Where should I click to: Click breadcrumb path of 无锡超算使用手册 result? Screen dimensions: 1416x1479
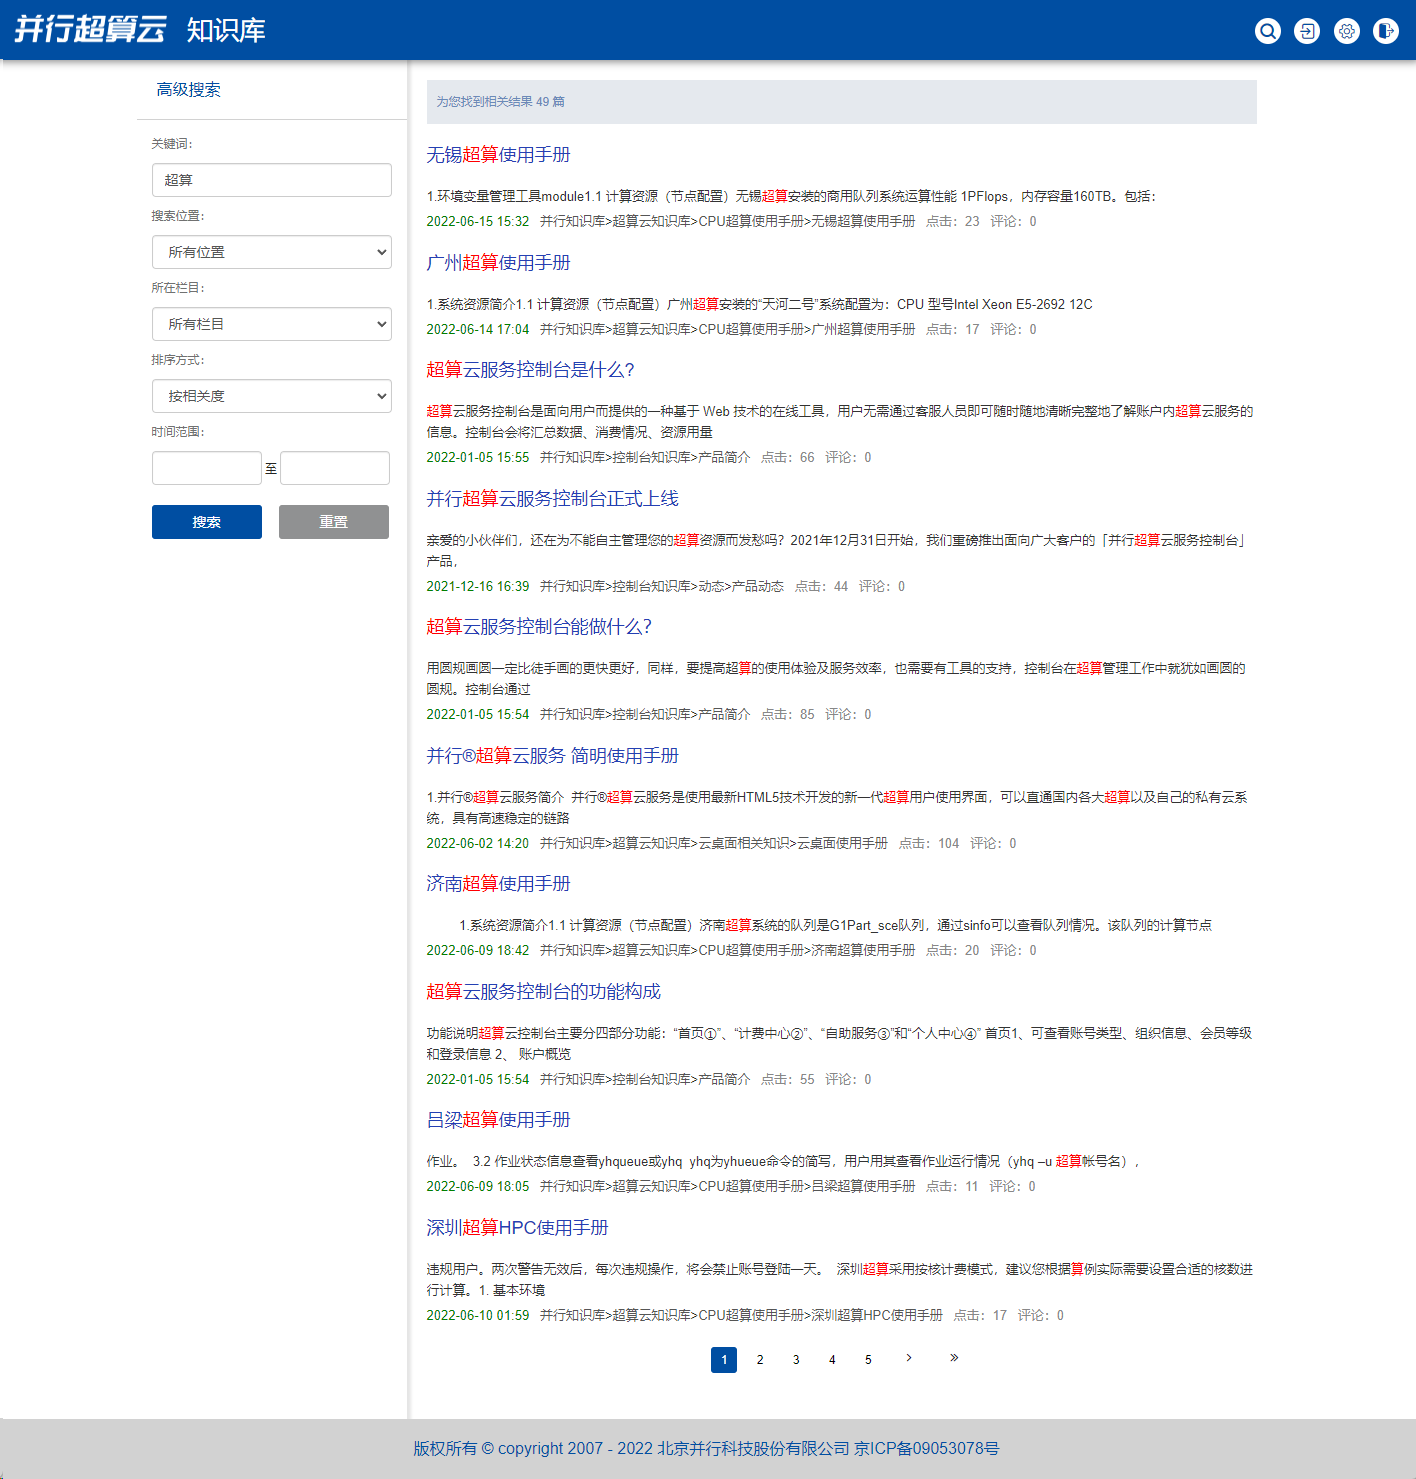727,222
